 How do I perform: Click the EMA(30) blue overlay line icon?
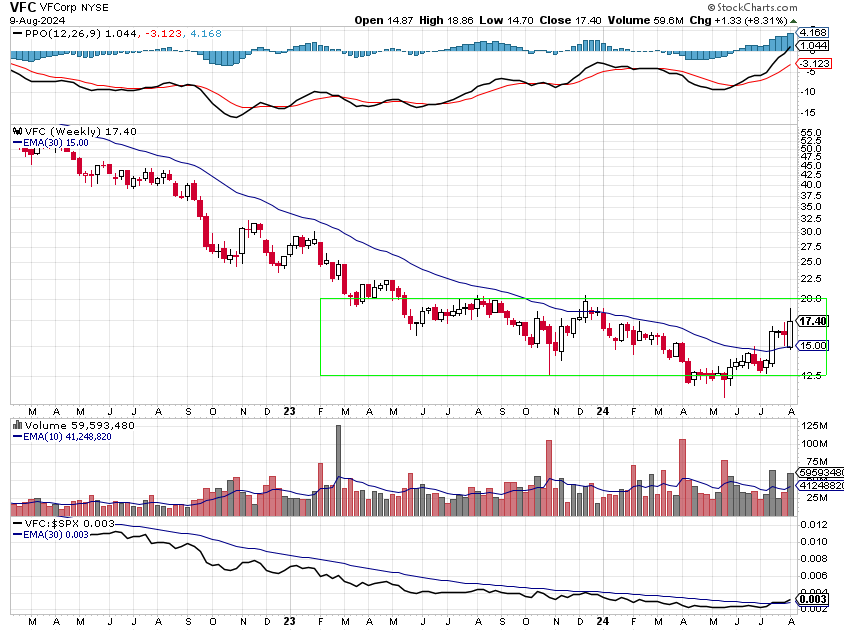click(x=18, y=142)
